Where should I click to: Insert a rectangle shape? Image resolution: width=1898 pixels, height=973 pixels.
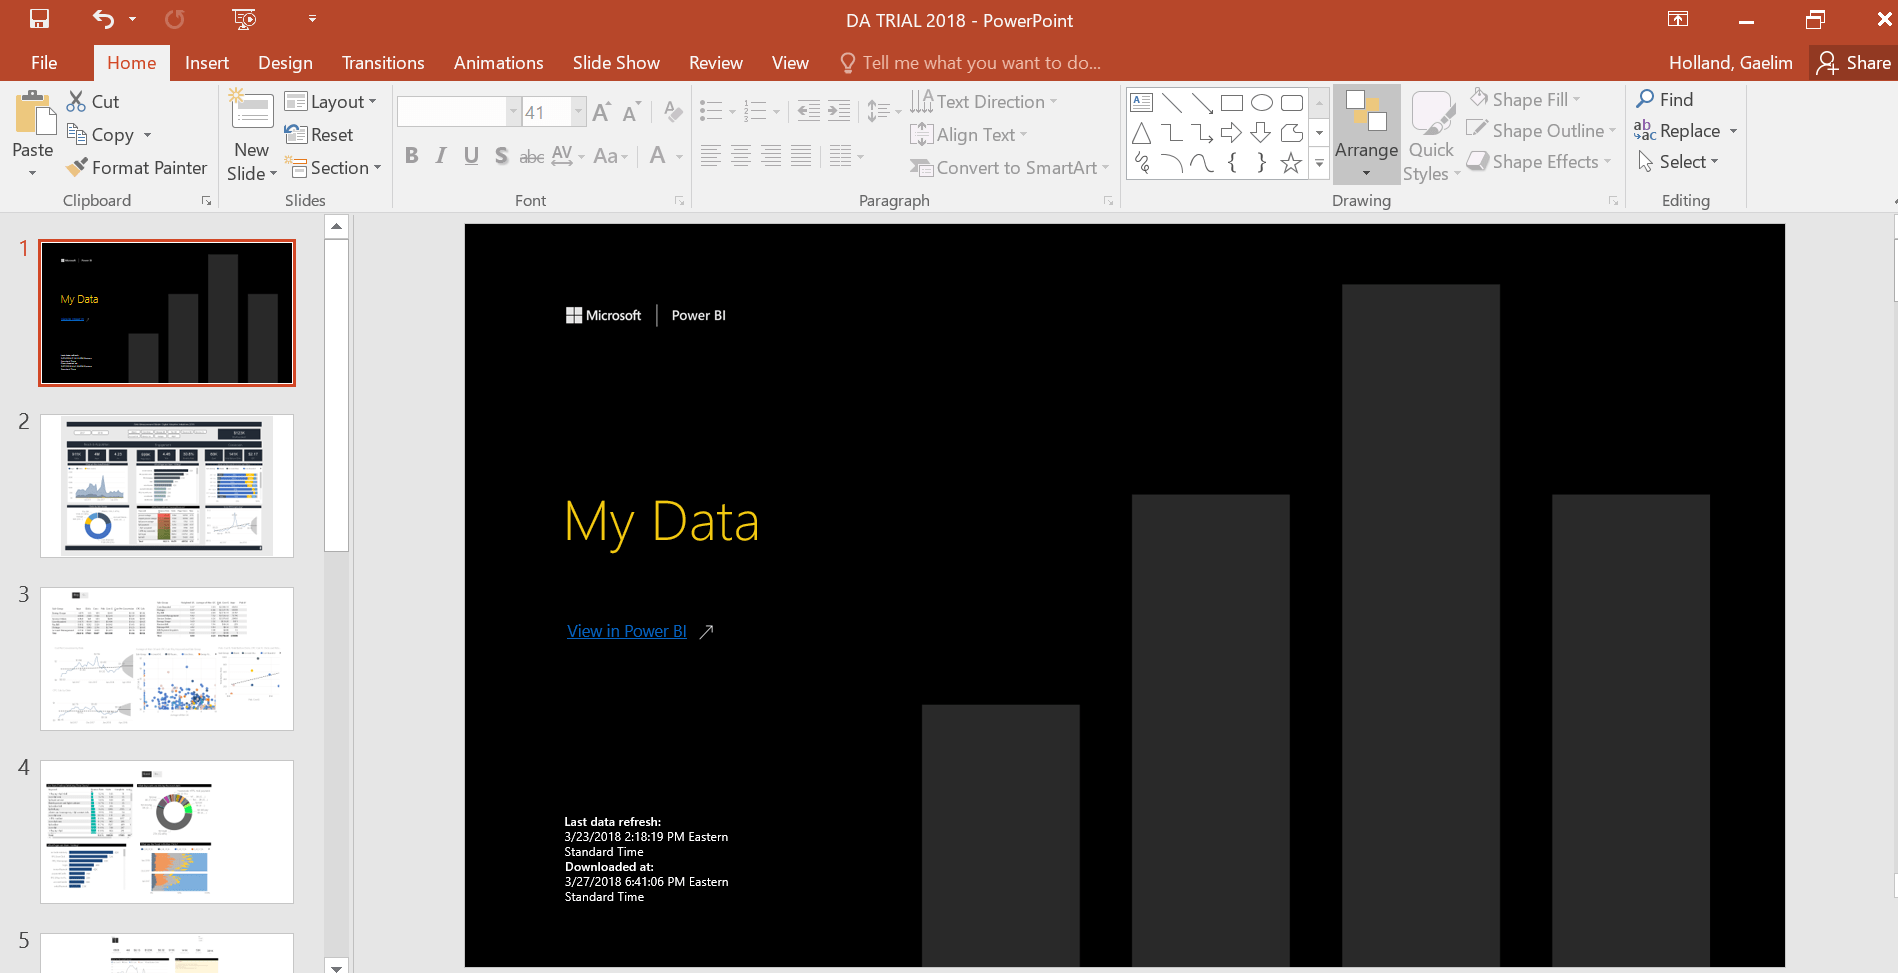[x=1231, y=101]
